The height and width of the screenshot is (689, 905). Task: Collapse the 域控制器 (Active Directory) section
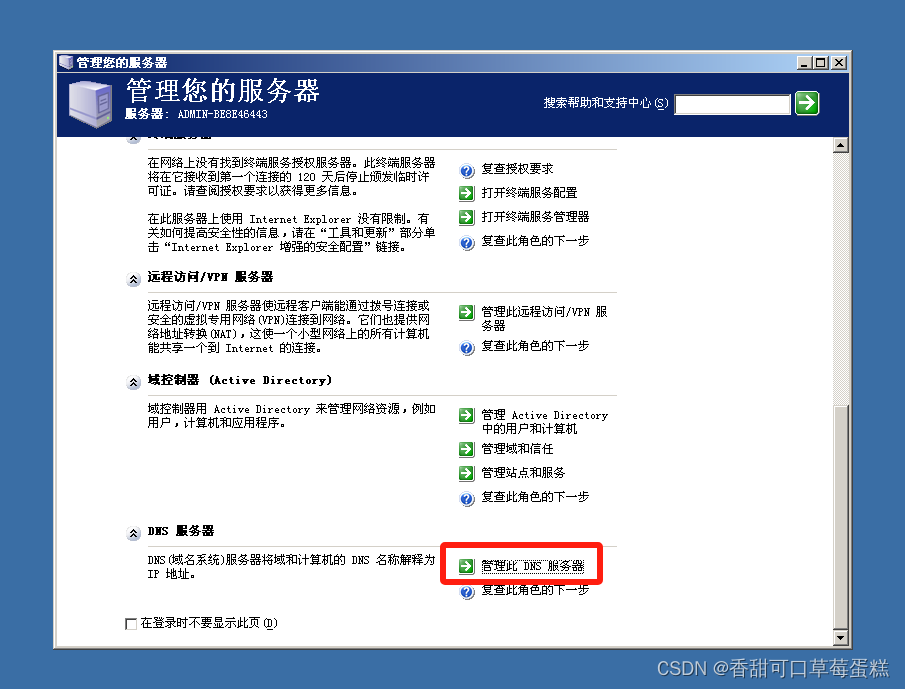[x=133, y=383]
